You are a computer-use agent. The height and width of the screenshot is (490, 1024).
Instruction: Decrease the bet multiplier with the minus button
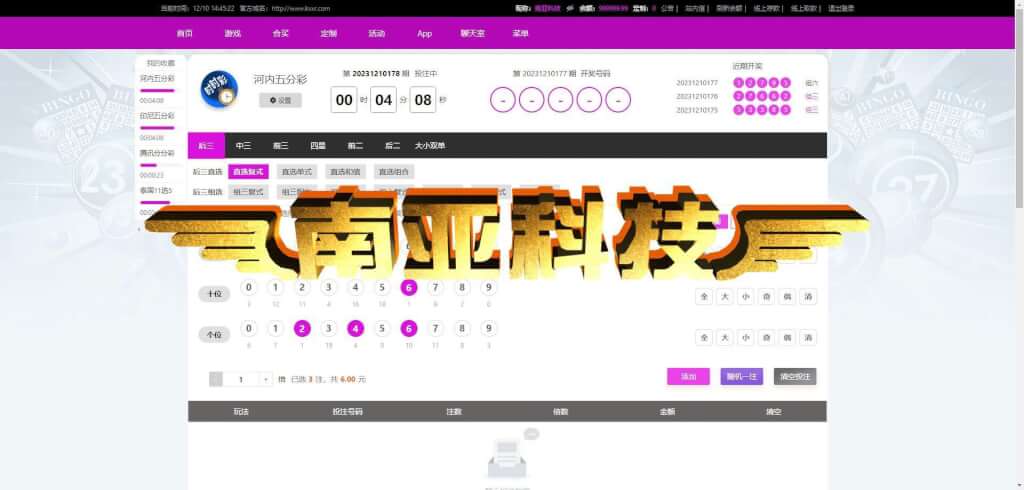(216, 379)
